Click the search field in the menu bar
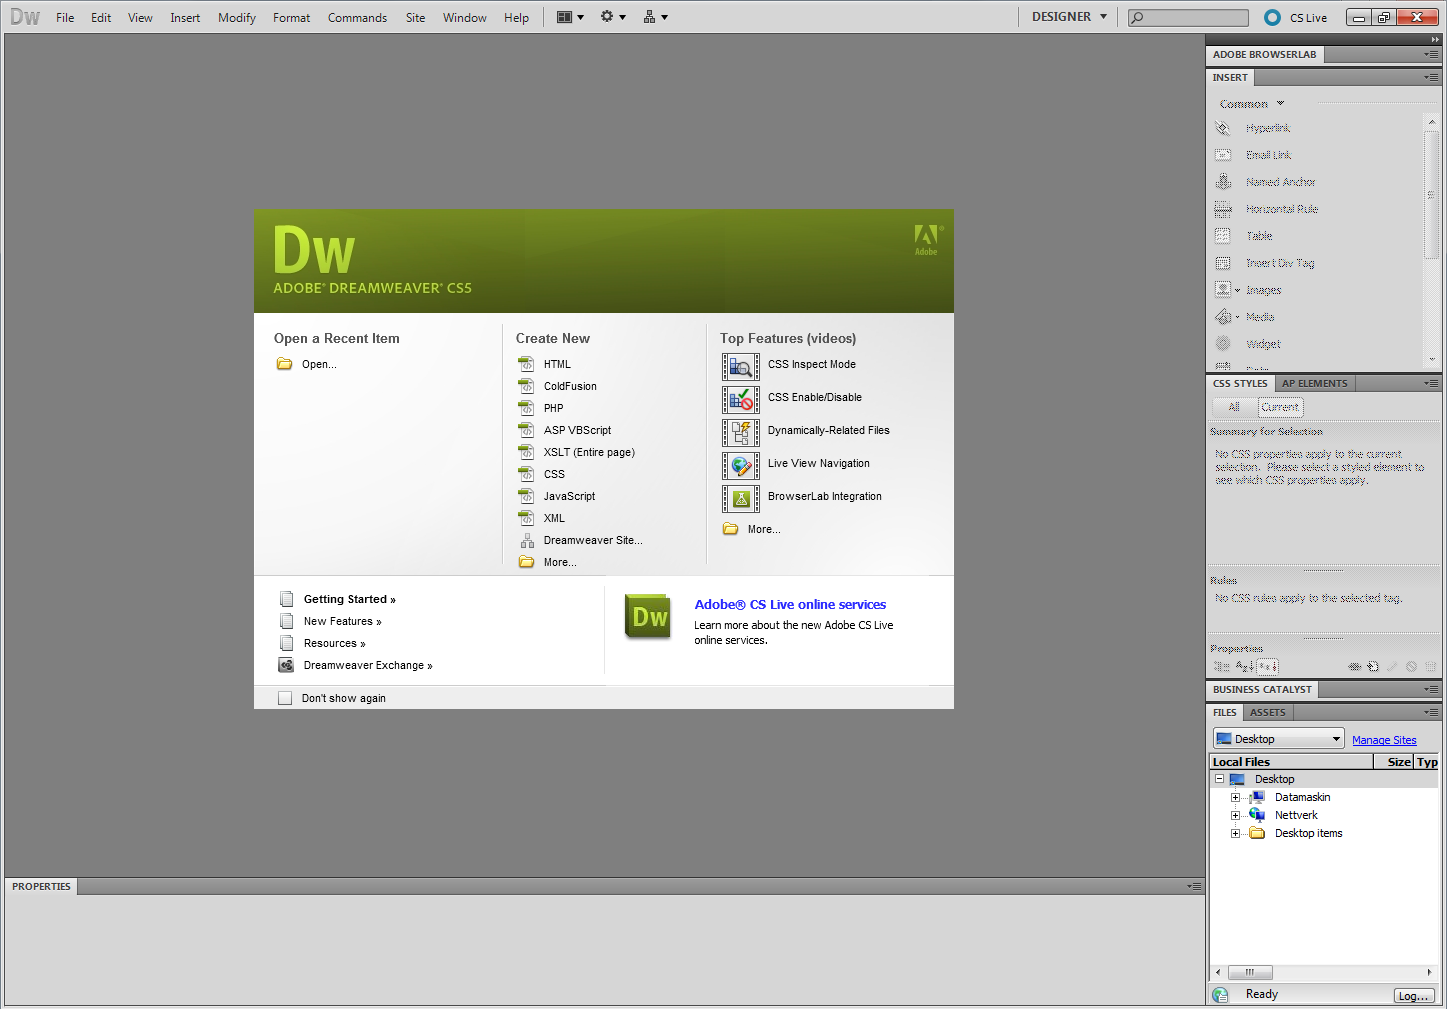This screenshot has width=1447, height=1009. (1188, 17)
